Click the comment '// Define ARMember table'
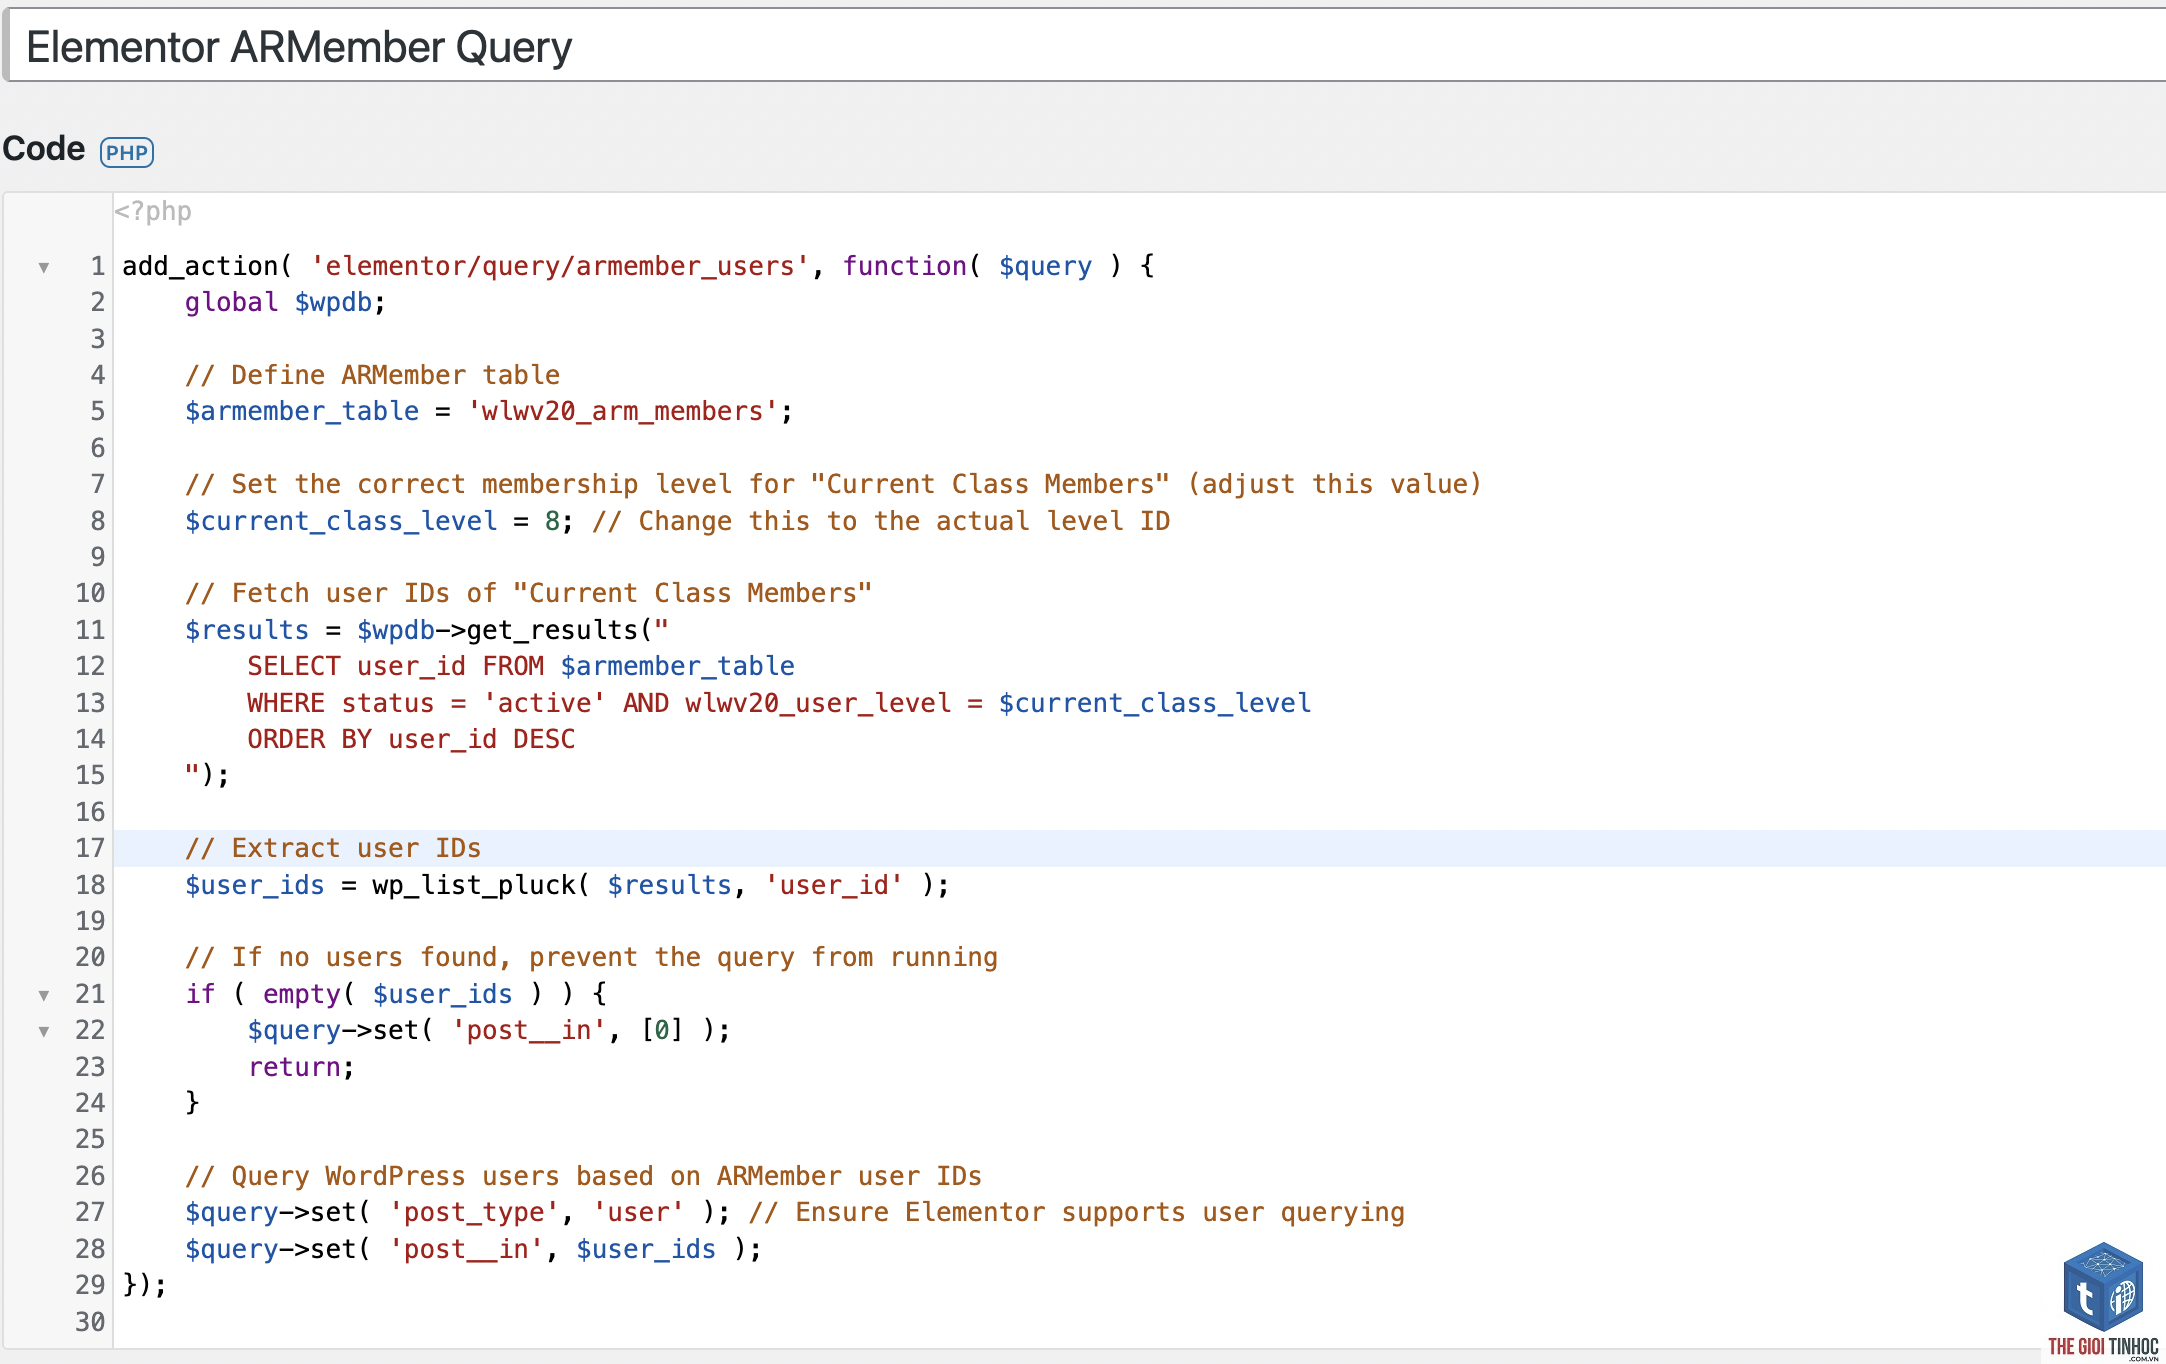2166x1364 pixels. click(372, 375)
